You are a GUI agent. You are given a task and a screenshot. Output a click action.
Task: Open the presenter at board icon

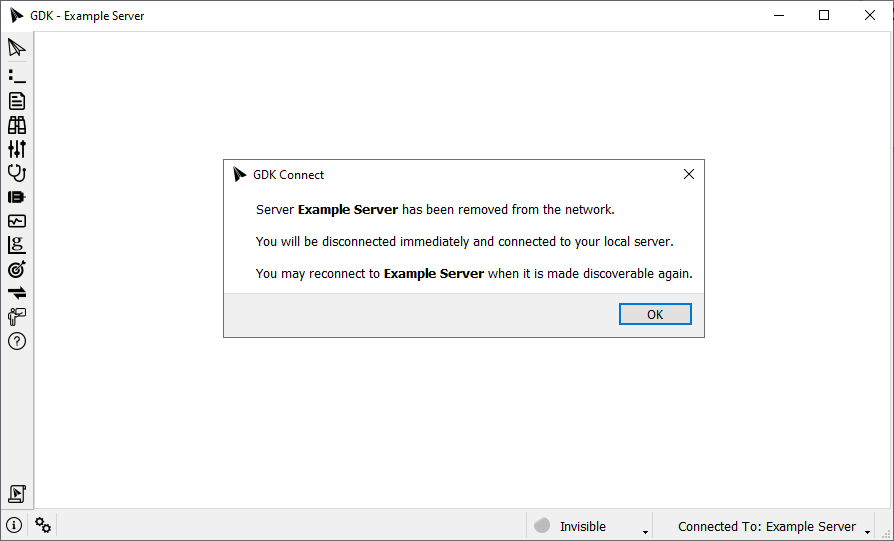pos(17,317)
